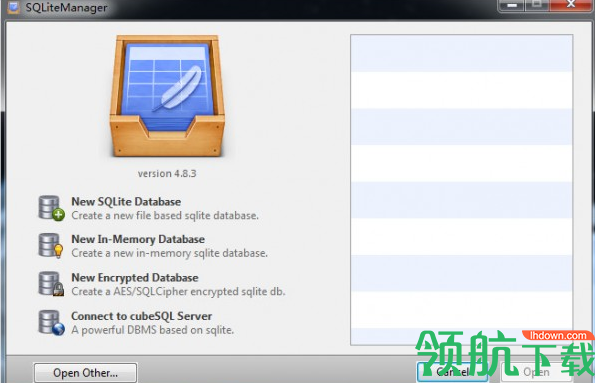This screenshot has width=595, height=383.
Task: Minimize the SQLiteManager window
Action: pyautogui.click(x=512, y=5)
